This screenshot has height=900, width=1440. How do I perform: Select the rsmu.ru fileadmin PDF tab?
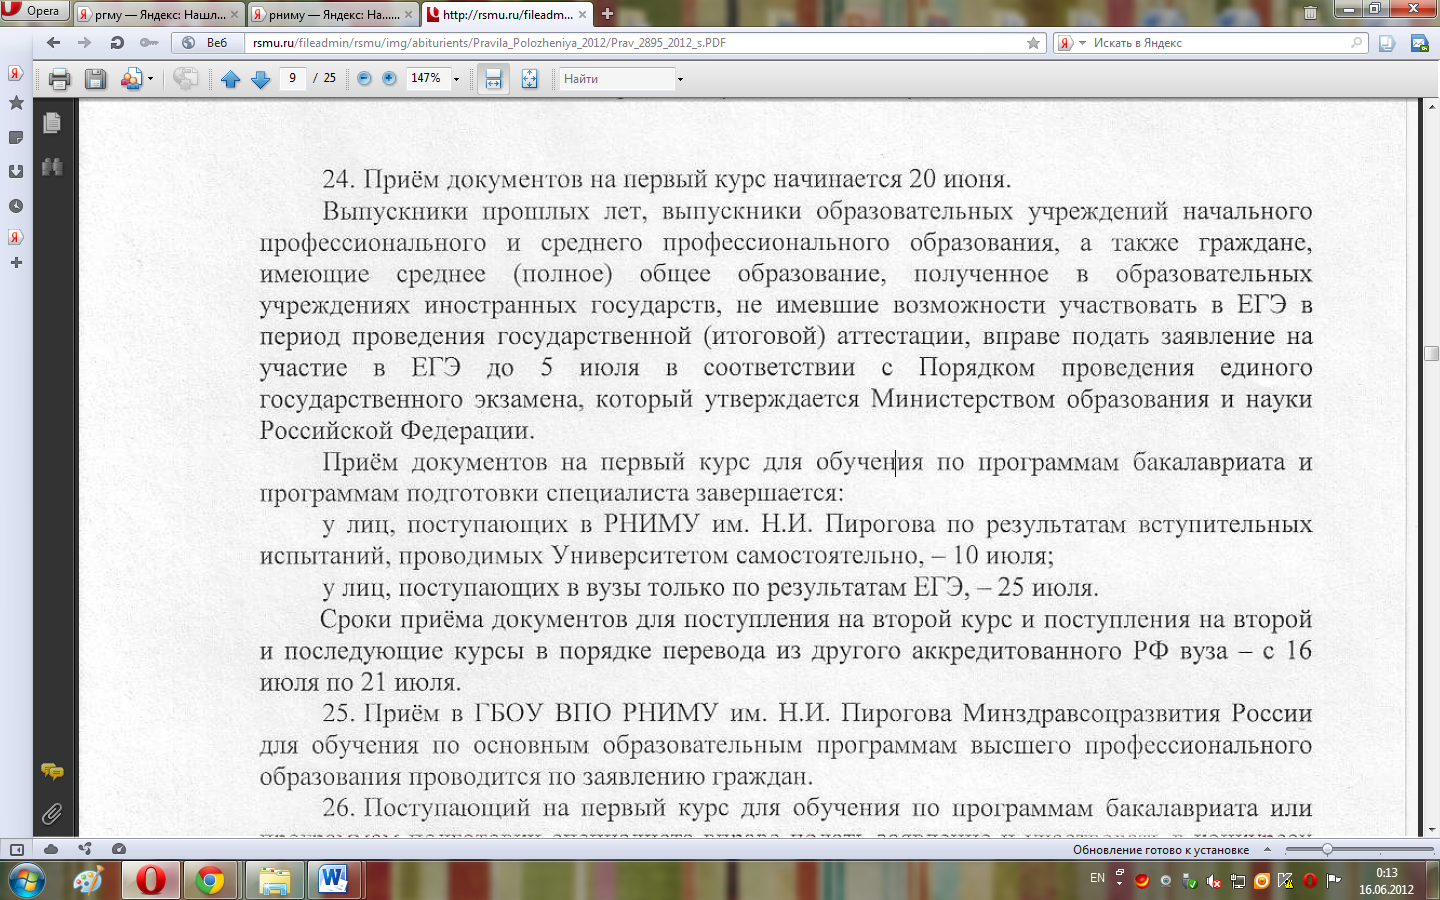coord(506,14)
